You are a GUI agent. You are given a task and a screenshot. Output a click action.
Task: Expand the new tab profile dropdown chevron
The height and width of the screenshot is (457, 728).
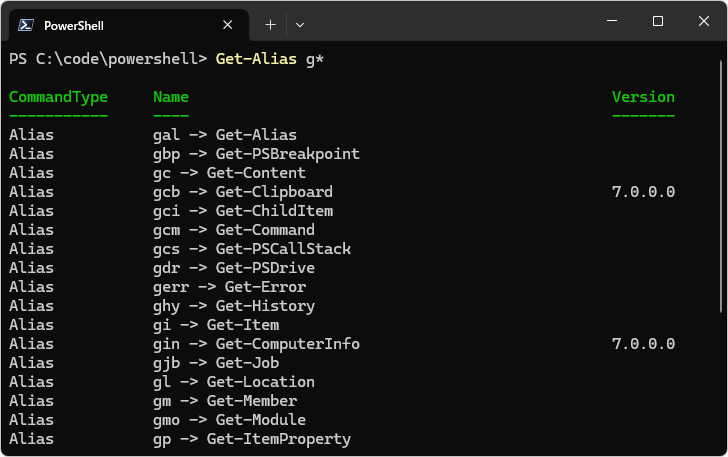pos(300,24)
